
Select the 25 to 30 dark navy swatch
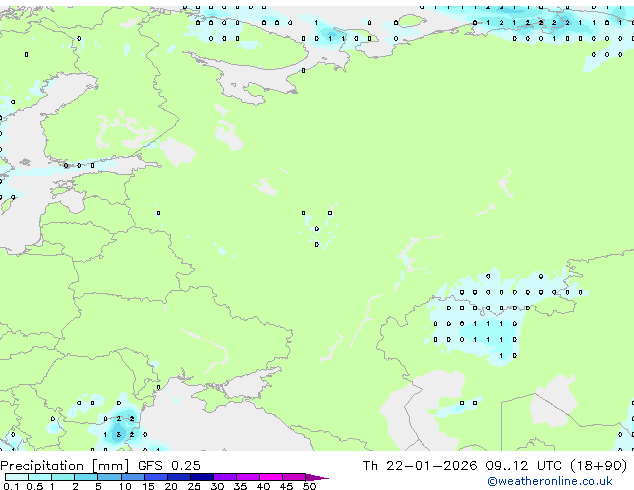point(202,477)
